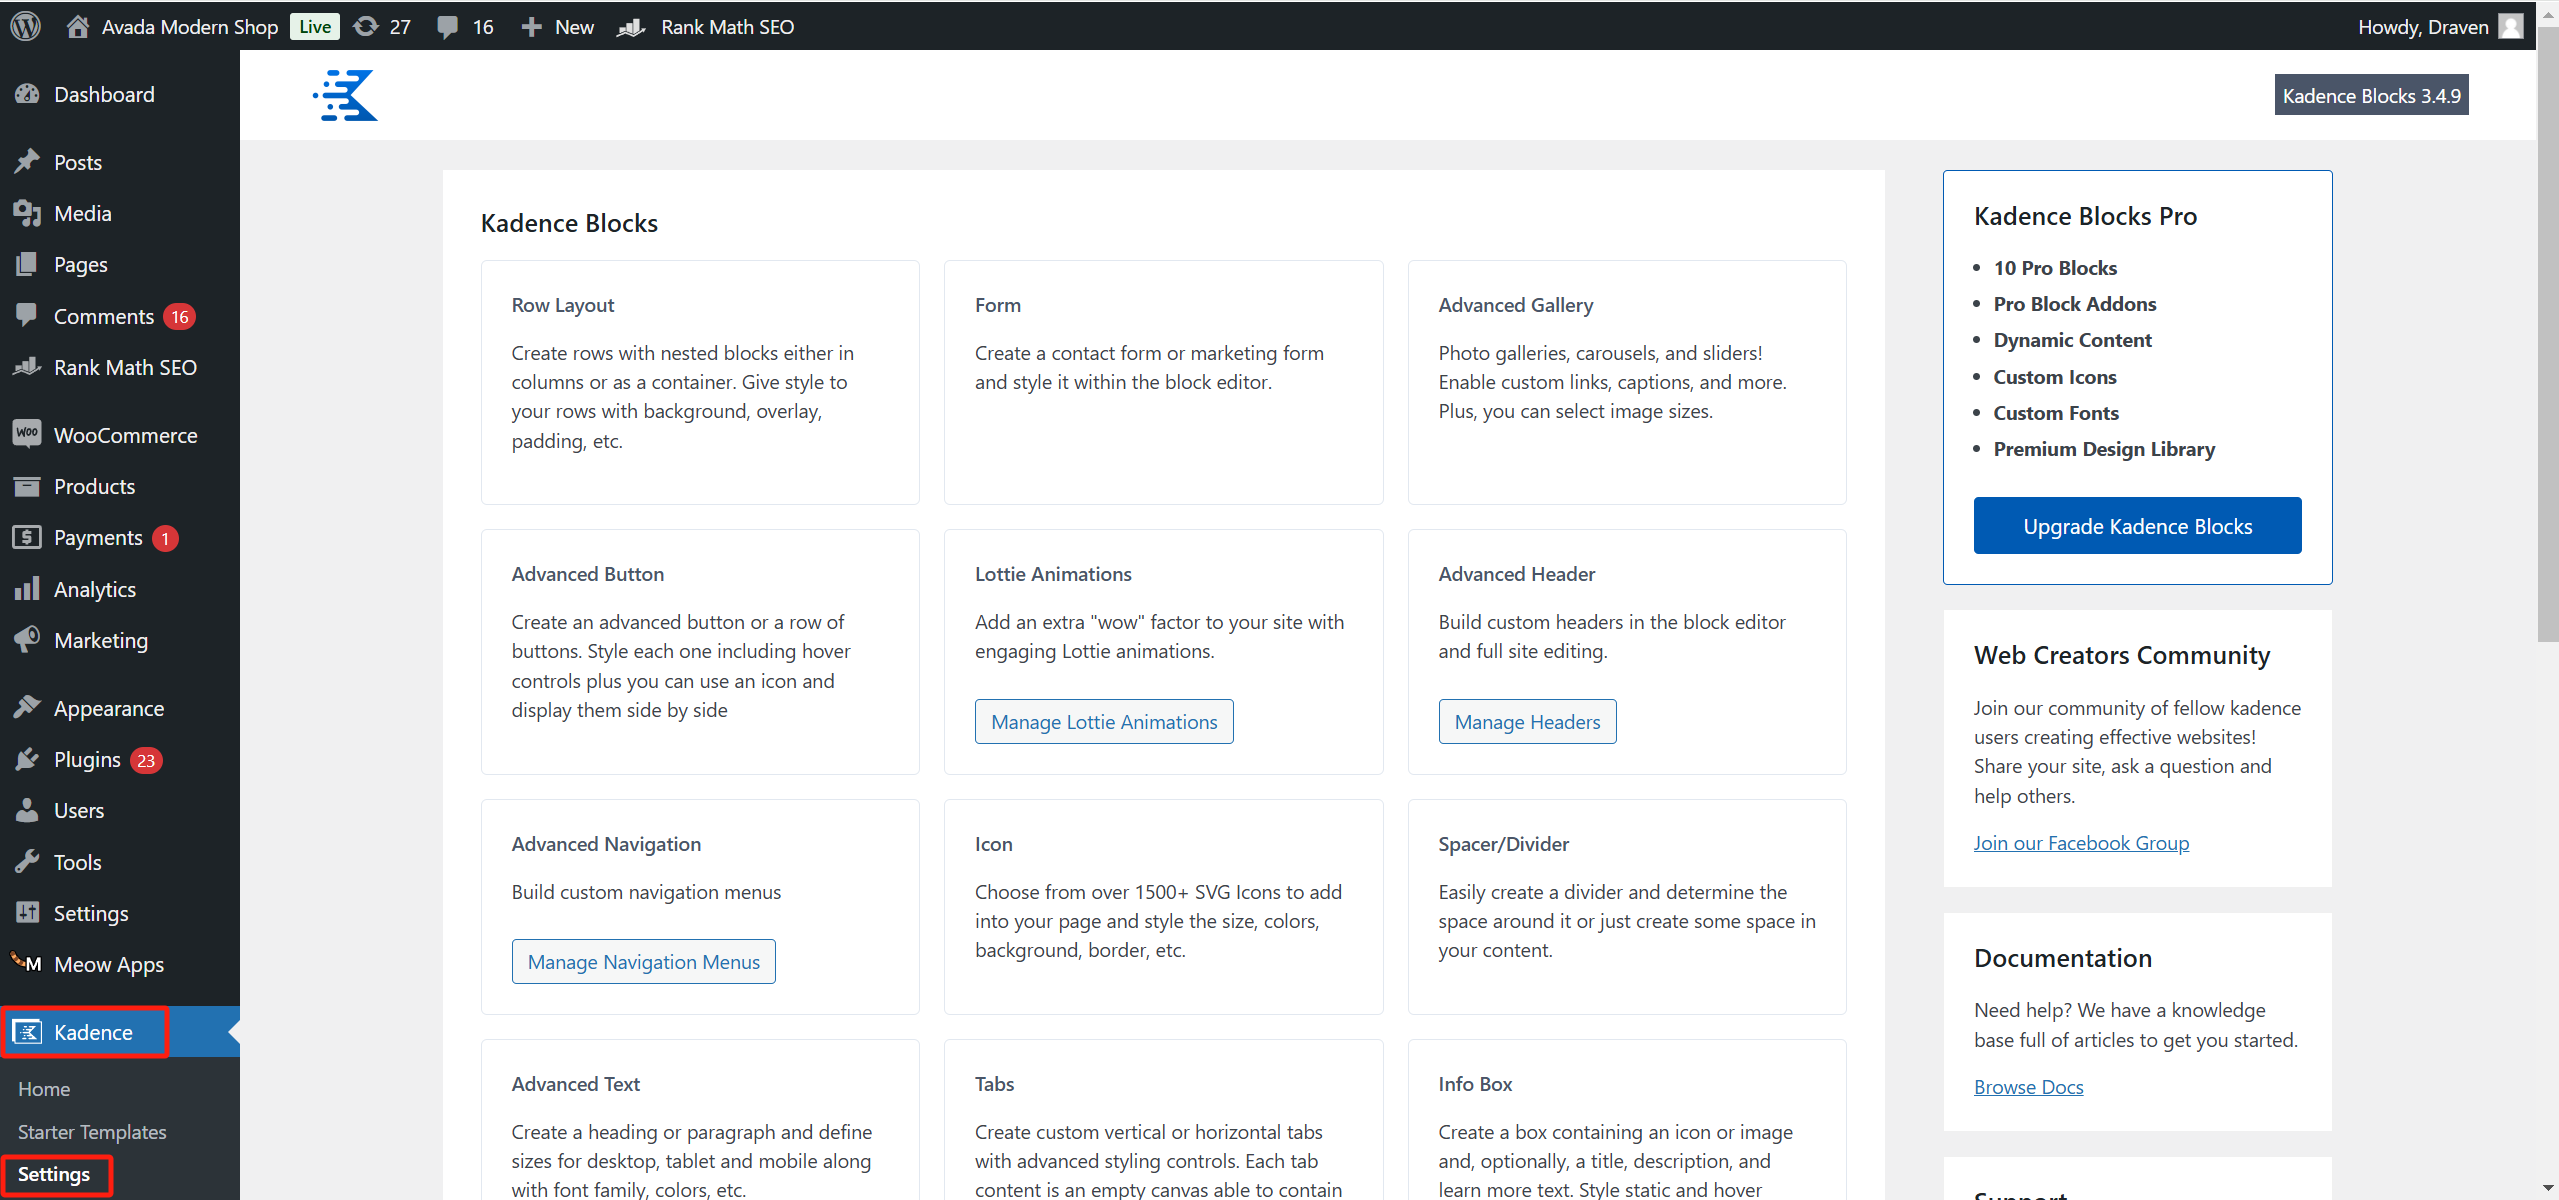Click the WordPress logo in the admin bar
The height and width of the screenshot is (1200, 2559).
(x=25, y=26)
